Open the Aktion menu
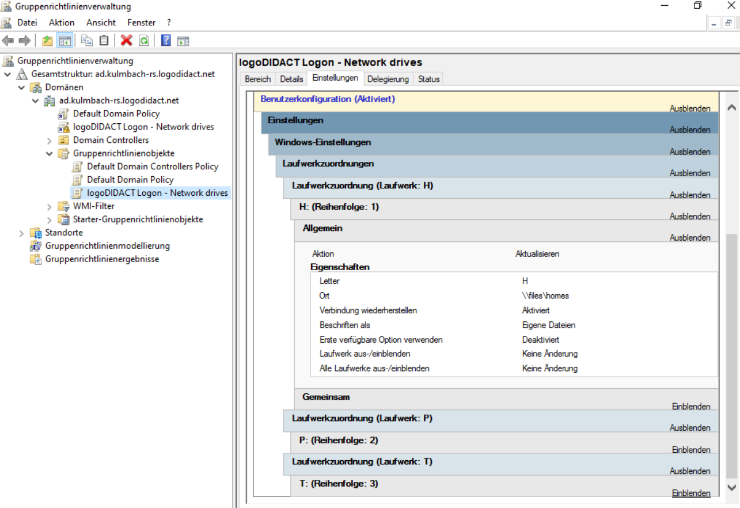Viewport: 740px width, 508px height. 61,22
